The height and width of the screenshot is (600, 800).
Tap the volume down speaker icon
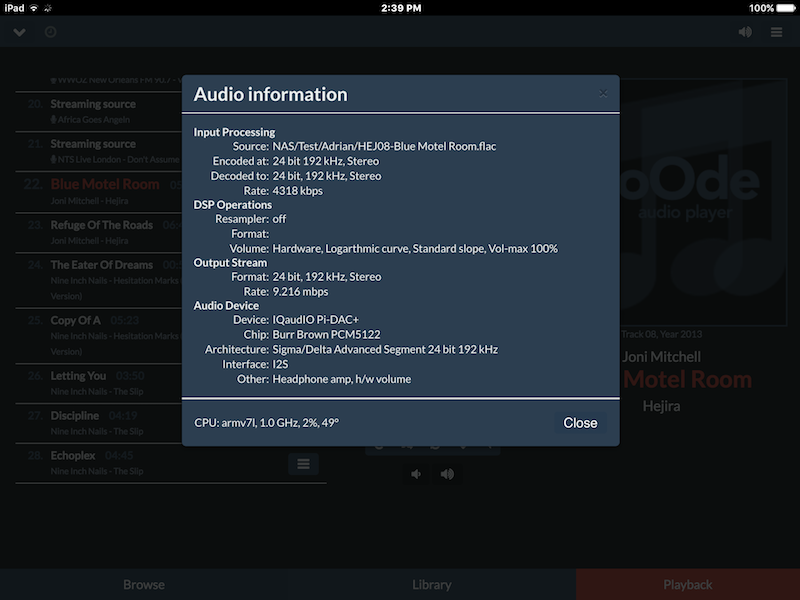416,474
